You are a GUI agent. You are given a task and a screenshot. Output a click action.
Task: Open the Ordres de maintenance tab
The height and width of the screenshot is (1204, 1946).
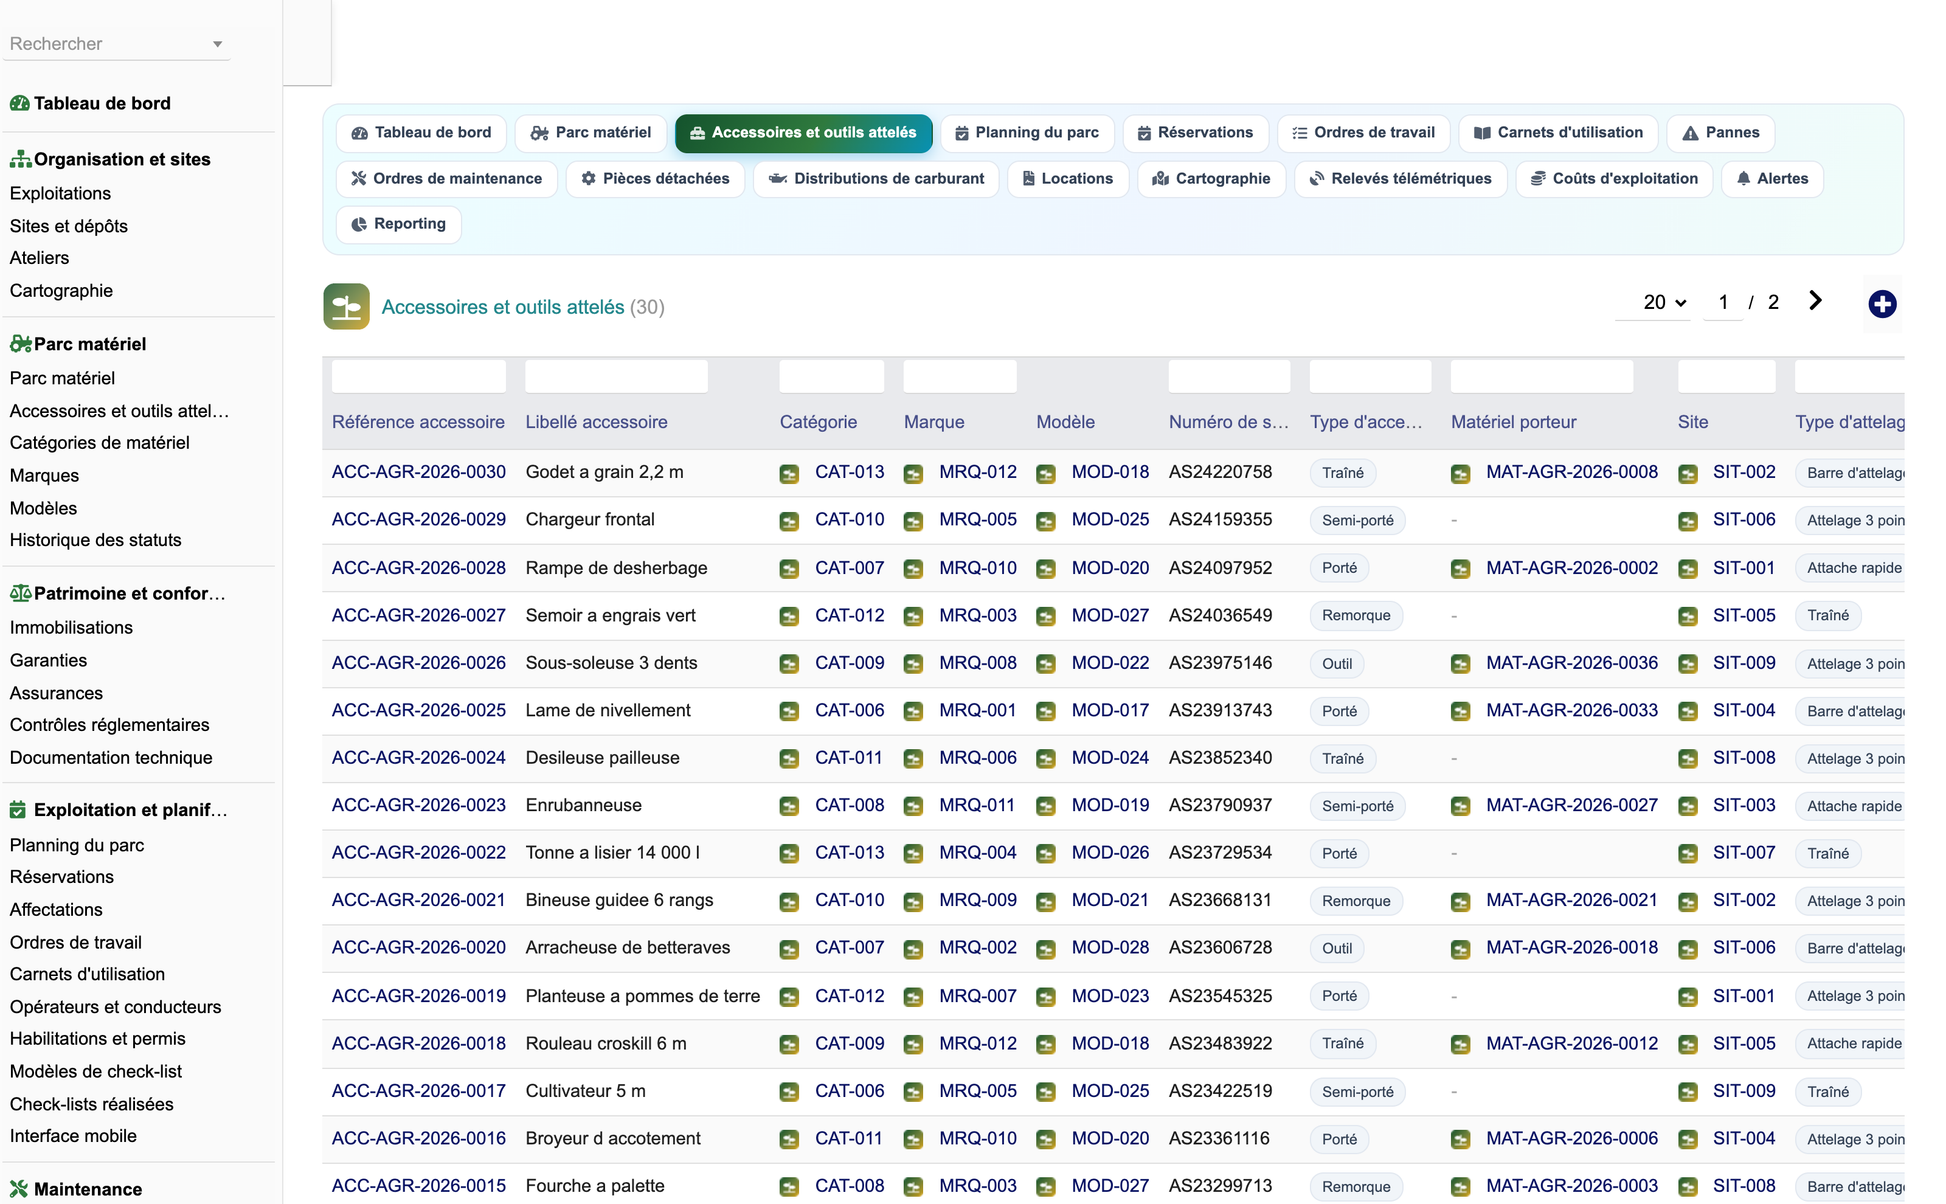446,179
